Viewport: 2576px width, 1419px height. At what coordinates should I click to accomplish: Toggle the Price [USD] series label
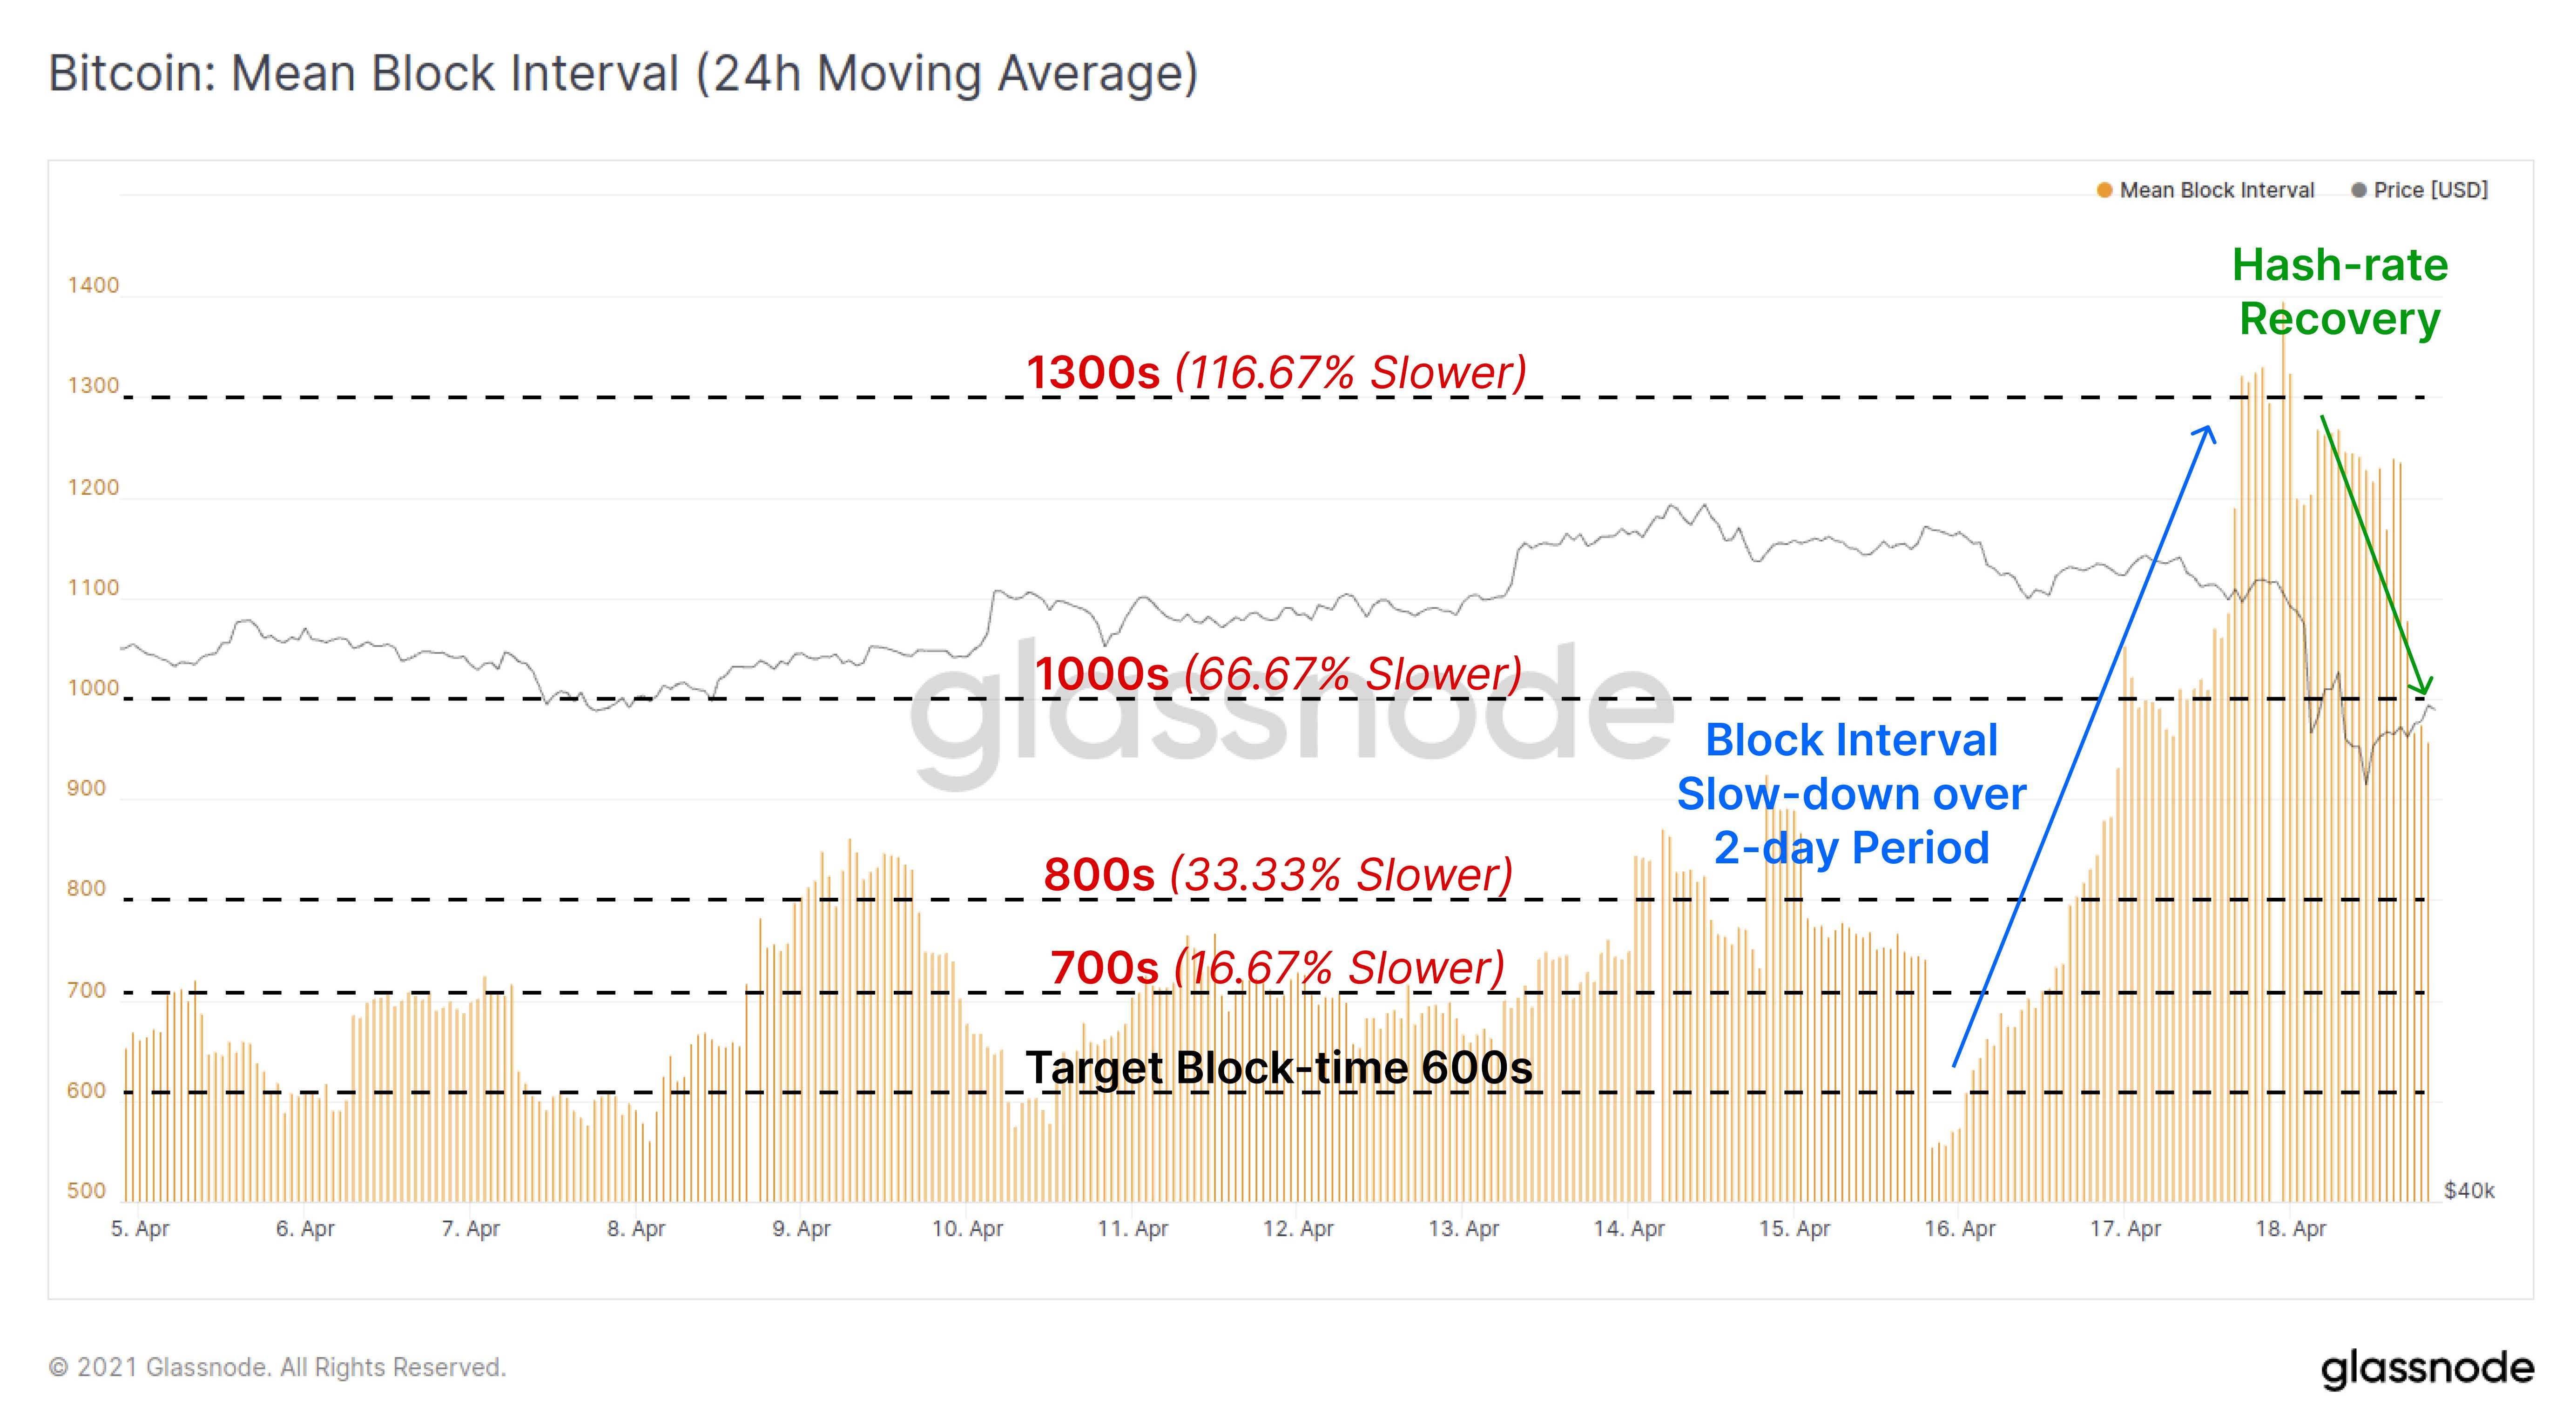pos(2430,190)
